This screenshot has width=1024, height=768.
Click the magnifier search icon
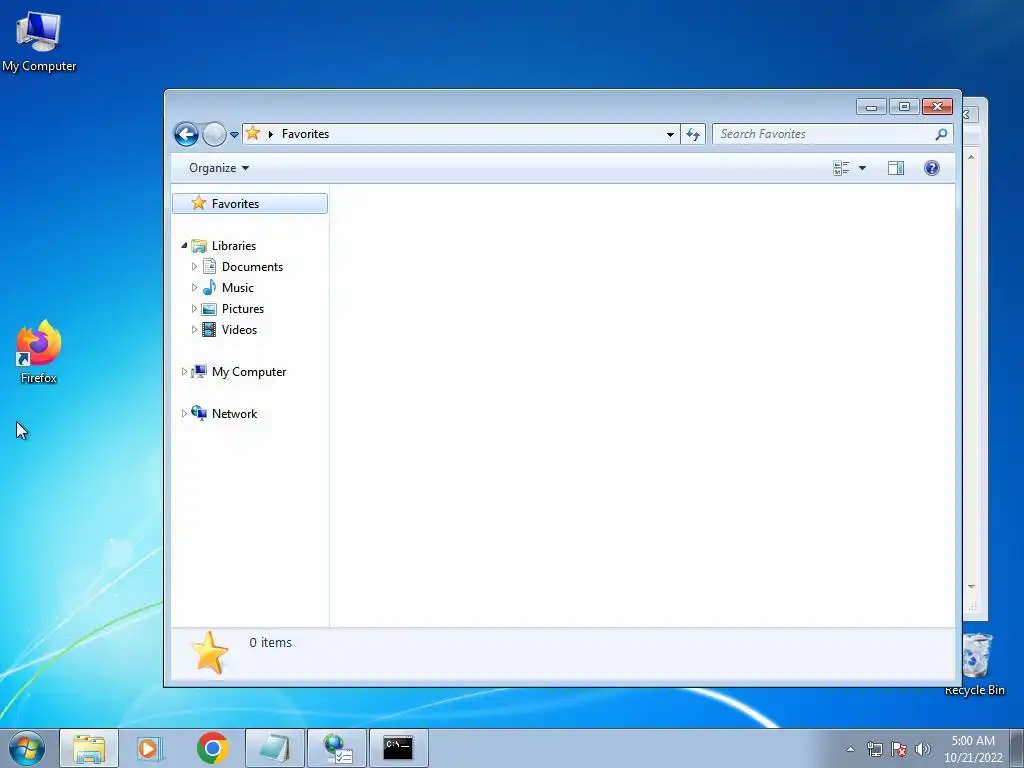coord(940,135)
